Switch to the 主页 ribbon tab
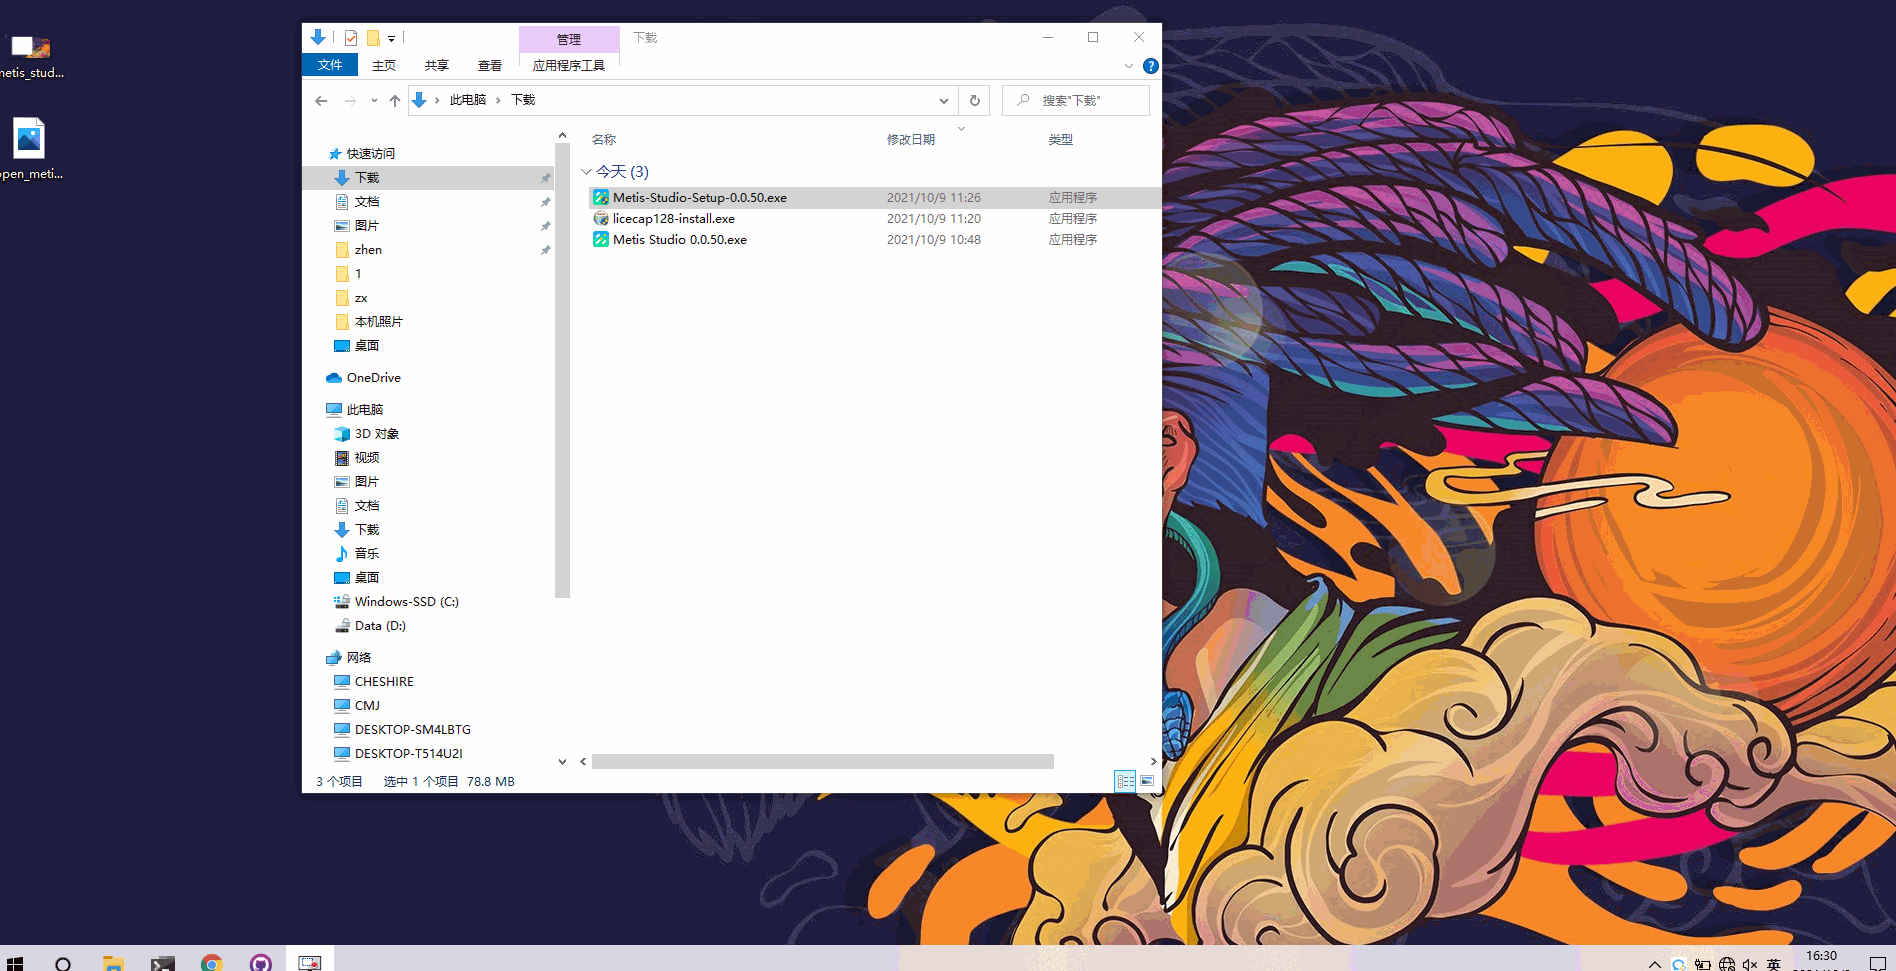 pyautogui.click(x=384, y=65)
